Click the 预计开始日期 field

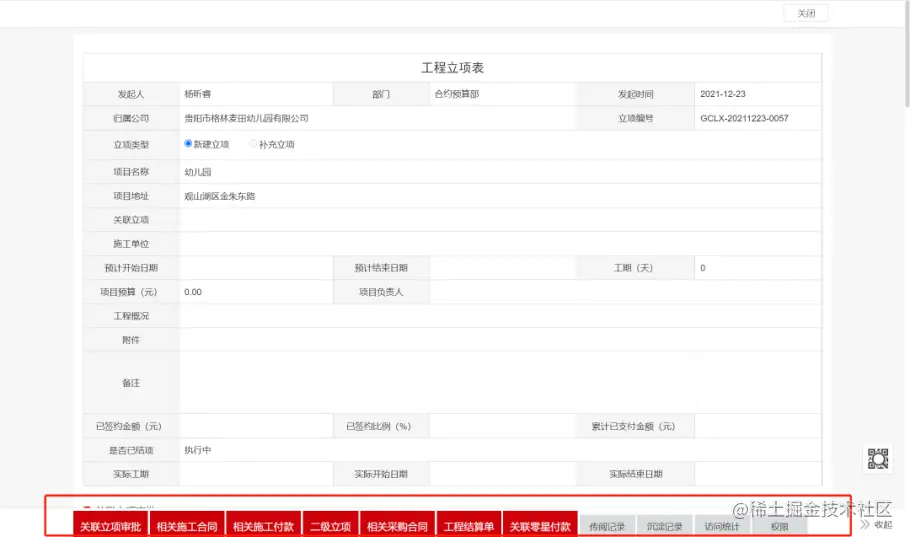coord(256,268)
